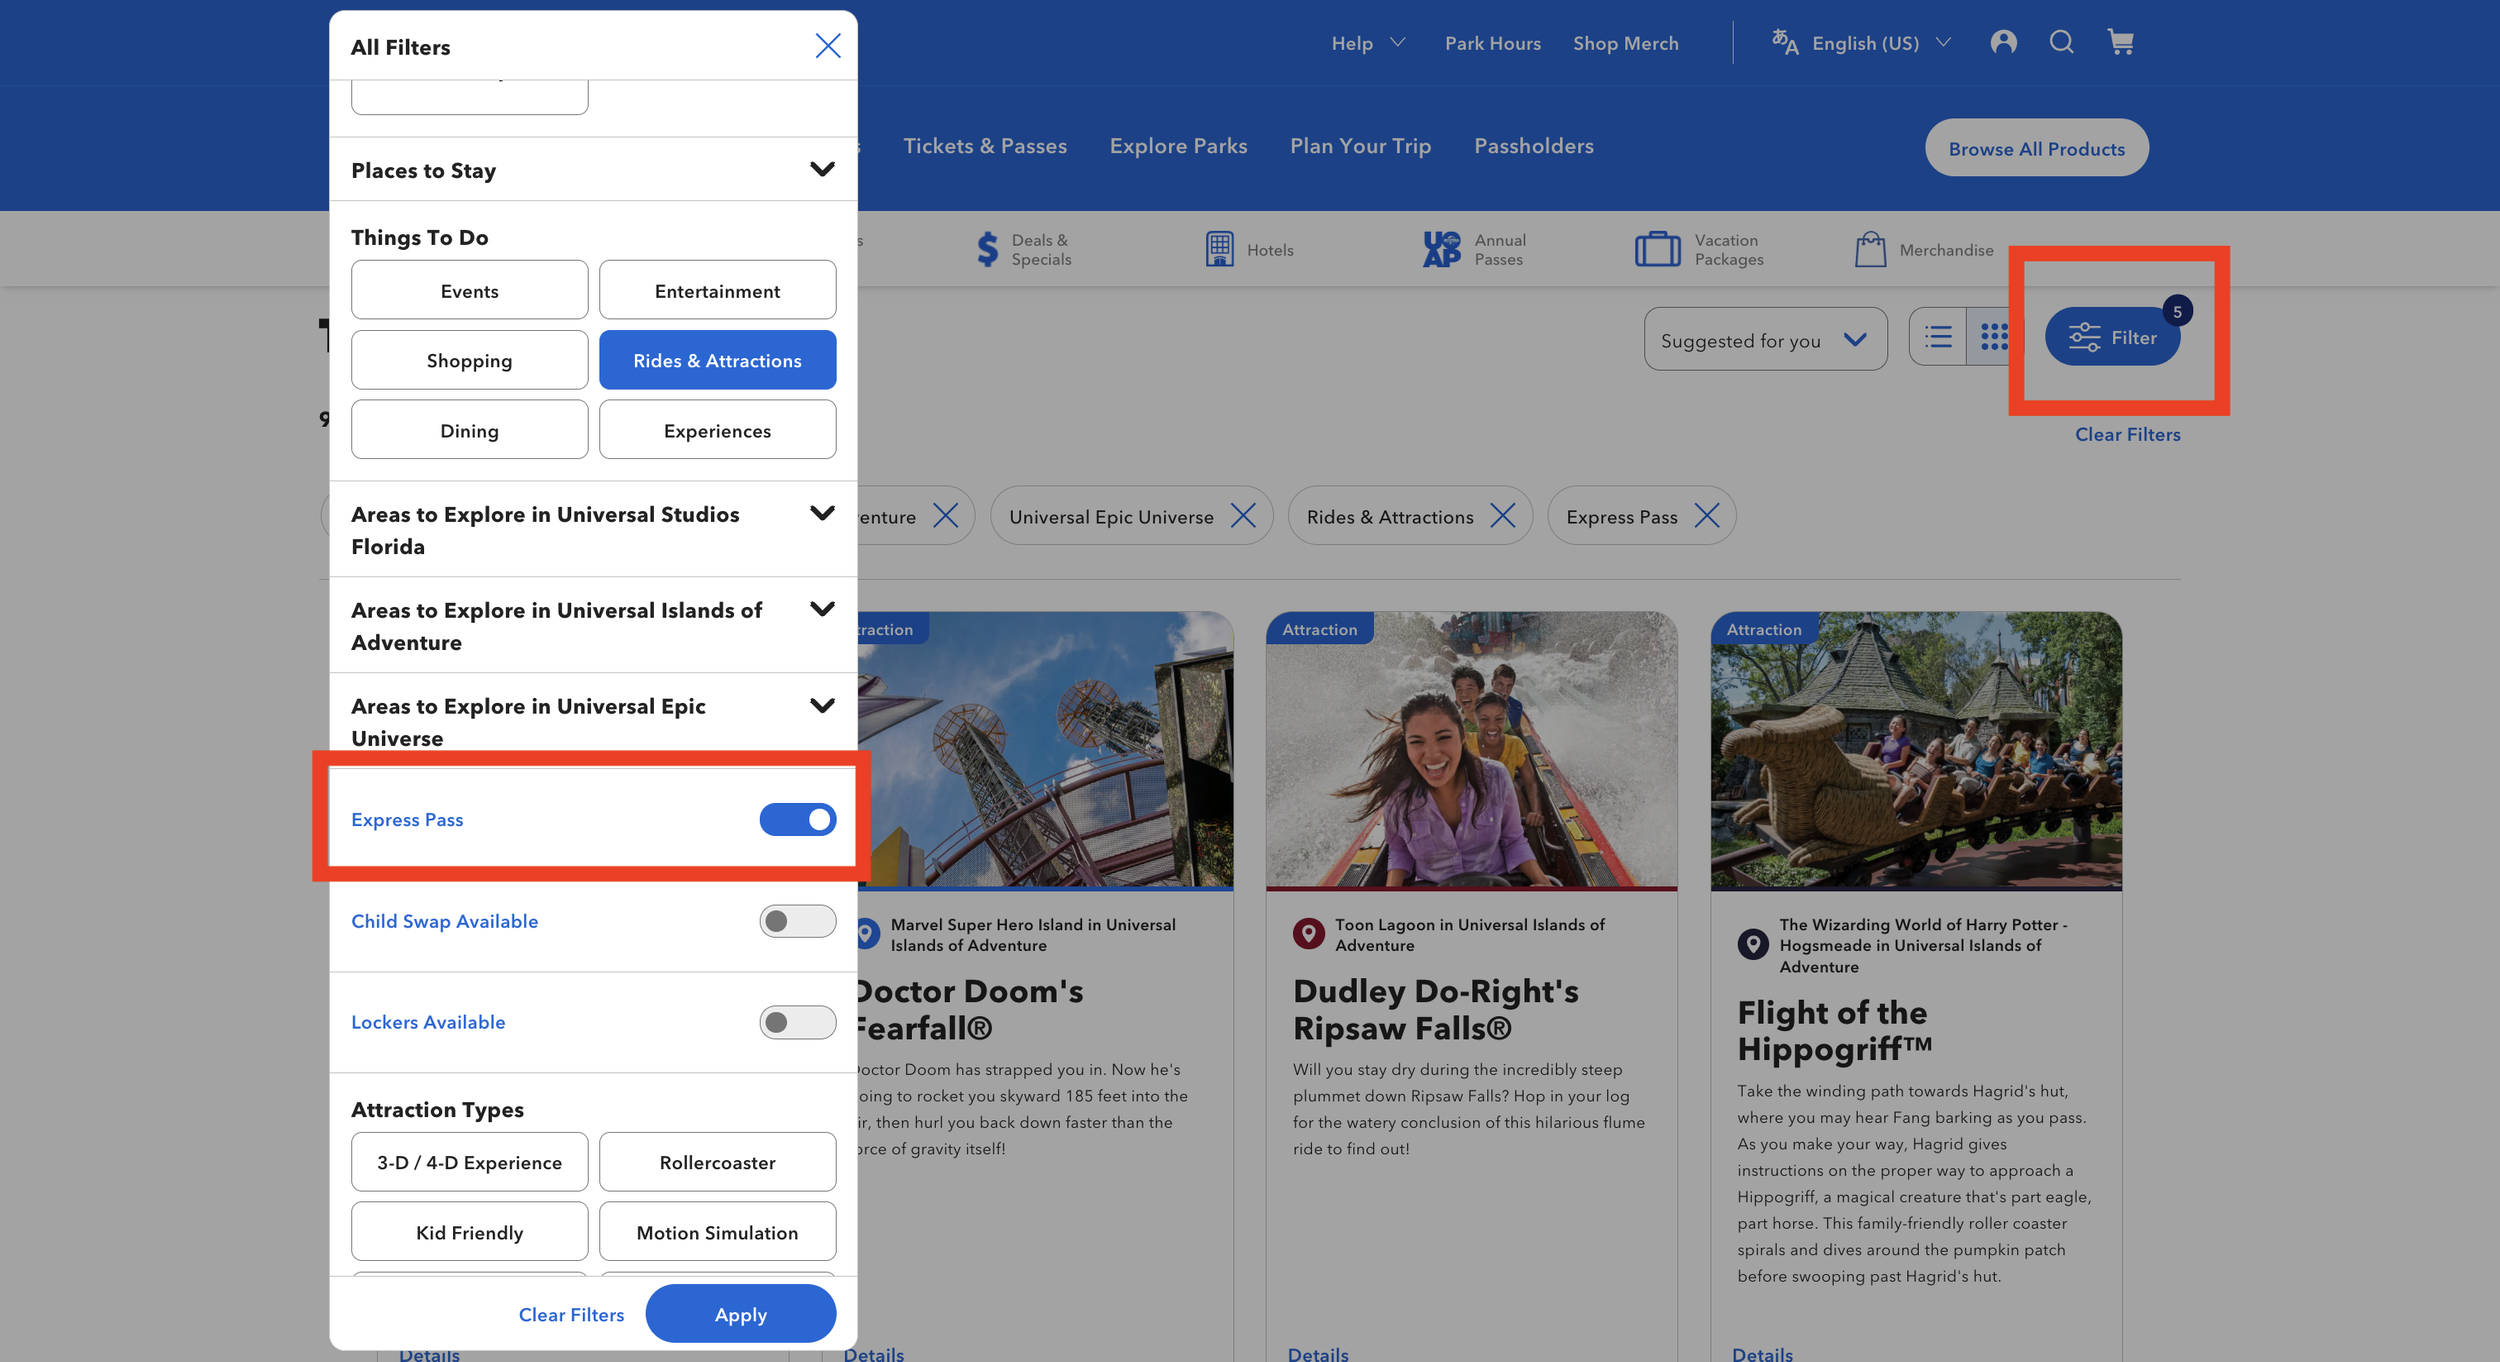Click the Merchandise shopping bag icon
The width and height of the screenshot is (2500, 1362).
tap(1870, 249)
